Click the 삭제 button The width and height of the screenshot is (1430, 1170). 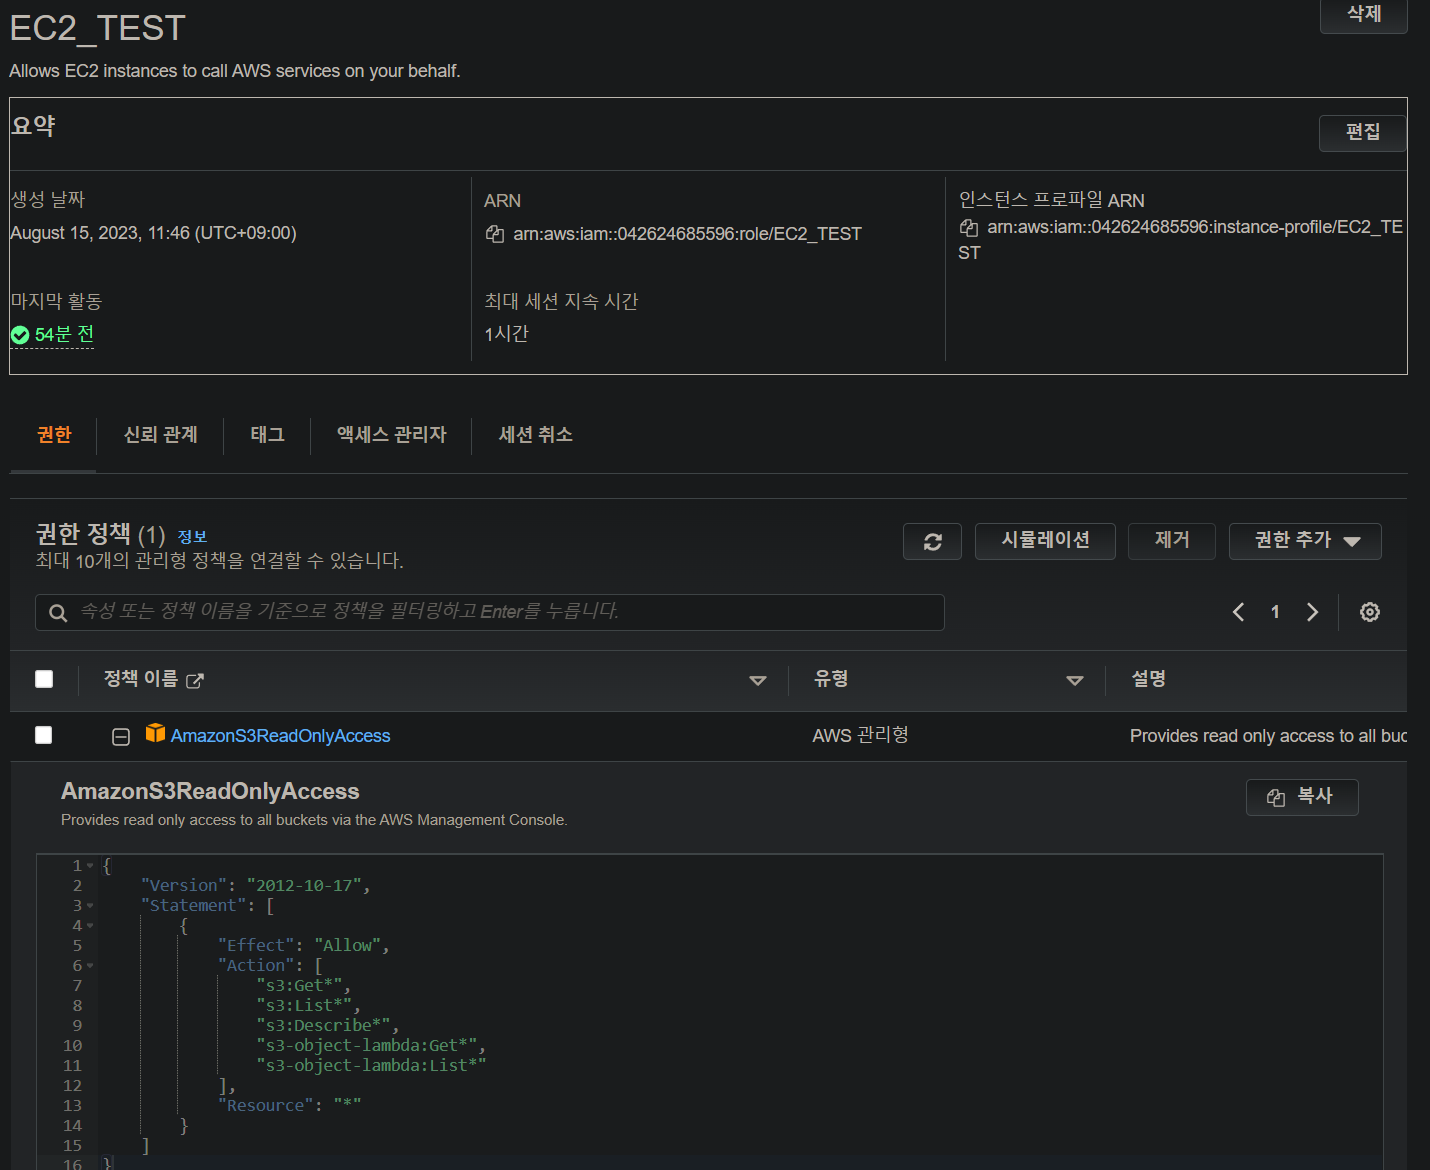[1364, 14]
